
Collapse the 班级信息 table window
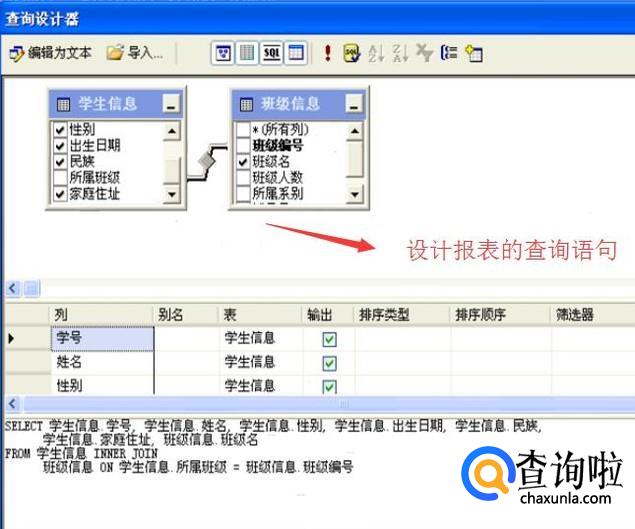point(353,103)
